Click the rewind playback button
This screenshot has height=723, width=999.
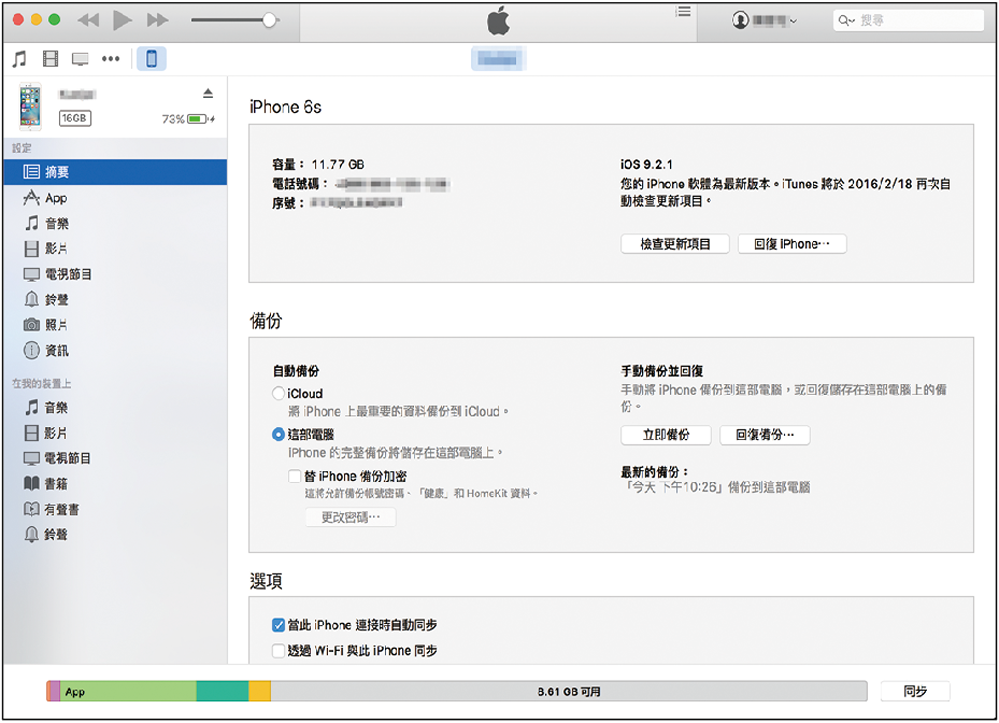[88, 20]
